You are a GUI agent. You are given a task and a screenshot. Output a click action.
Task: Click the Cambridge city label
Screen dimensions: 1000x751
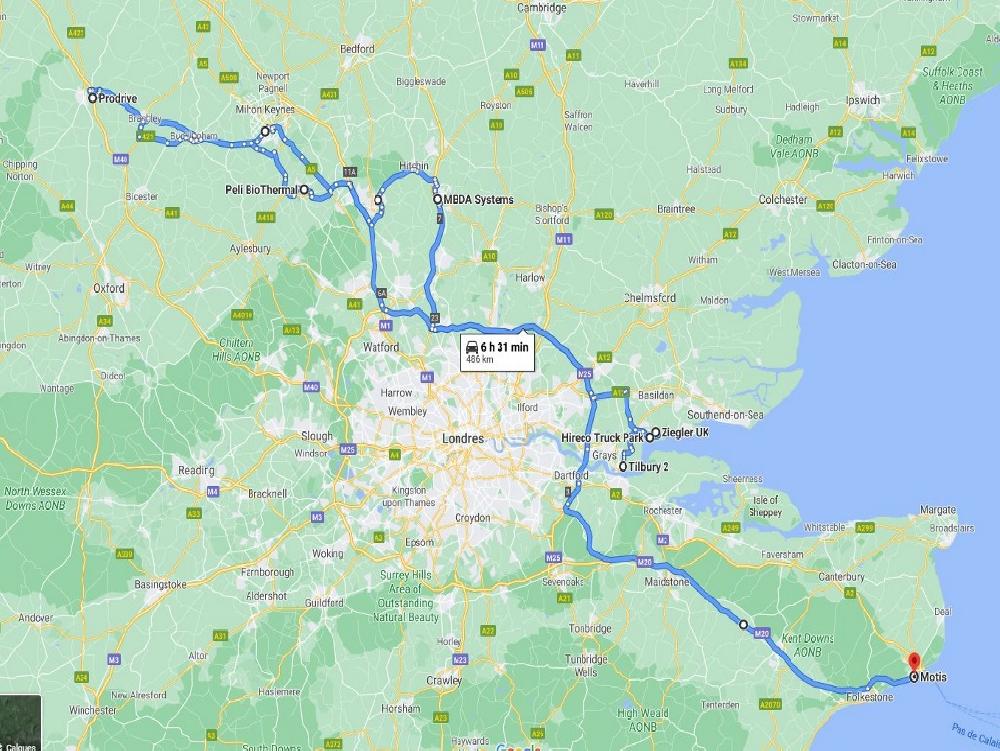point(541,8)
